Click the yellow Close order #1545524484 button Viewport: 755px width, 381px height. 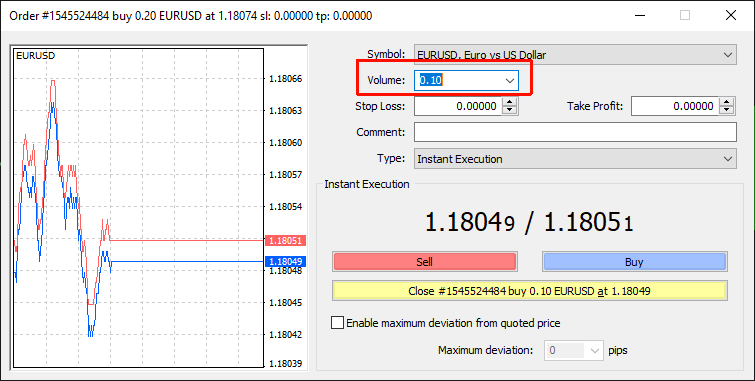point(530,291)
